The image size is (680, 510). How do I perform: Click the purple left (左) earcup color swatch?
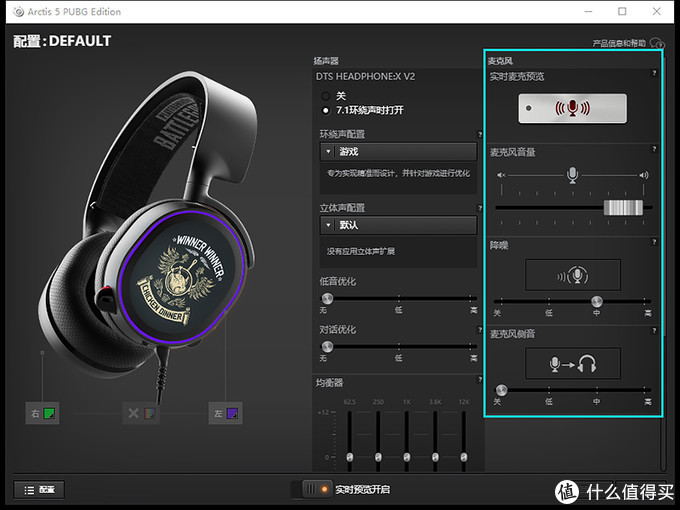click(x=232, y=413)
